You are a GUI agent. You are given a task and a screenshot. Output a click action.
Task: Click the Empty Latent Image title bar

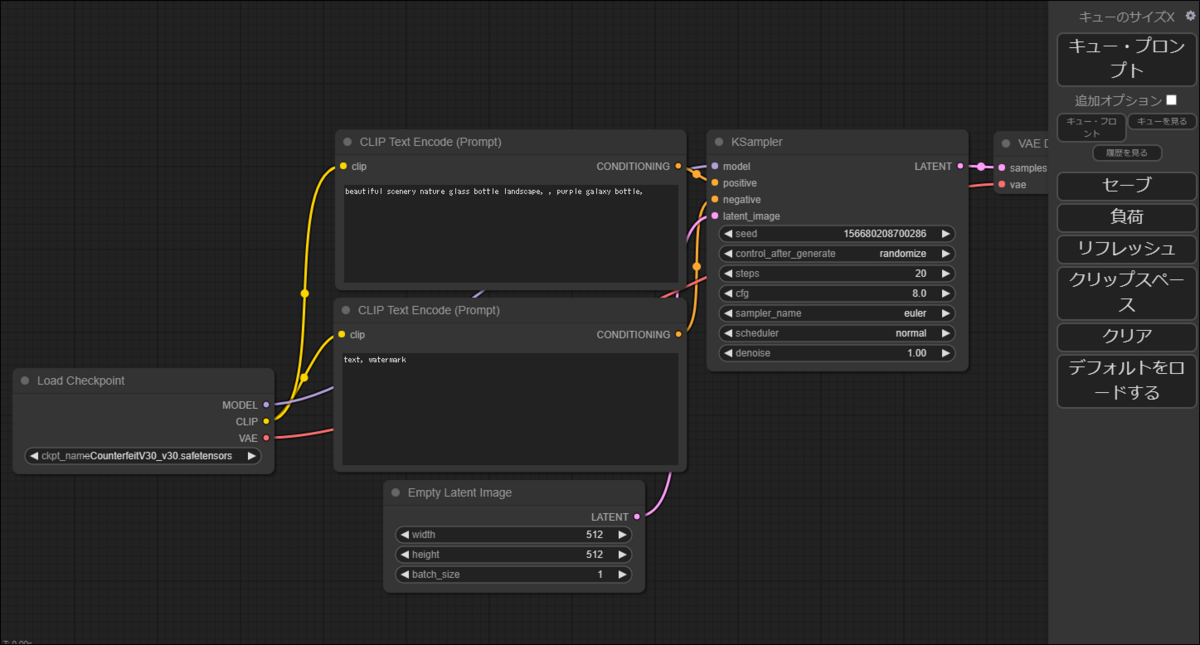click(514, 493)
